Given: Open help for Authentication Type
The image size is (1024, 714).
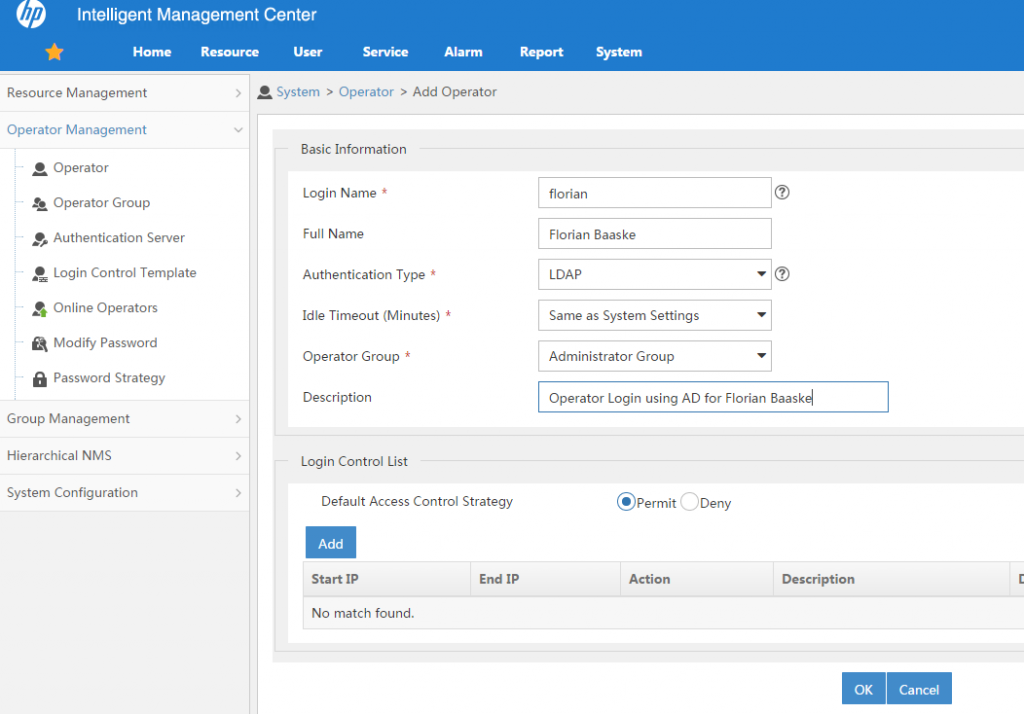Looking at the screenshot, I should tap(782, 273).
